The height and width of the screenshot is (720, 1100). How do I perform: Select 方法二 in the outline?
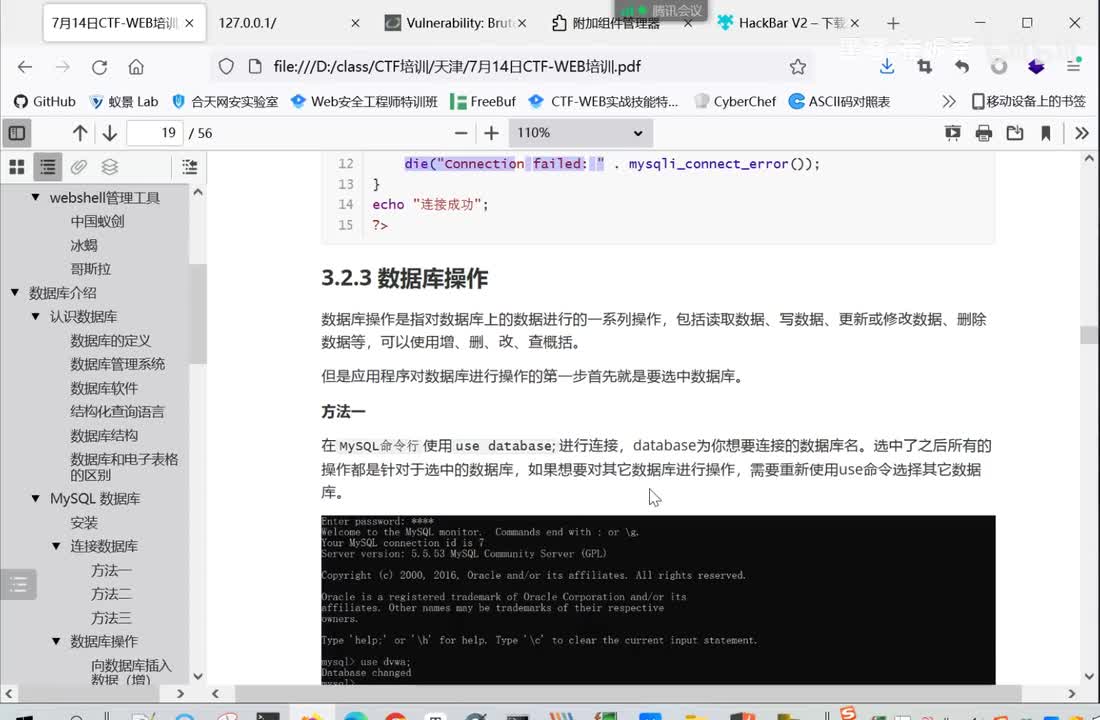coord(111,594)
